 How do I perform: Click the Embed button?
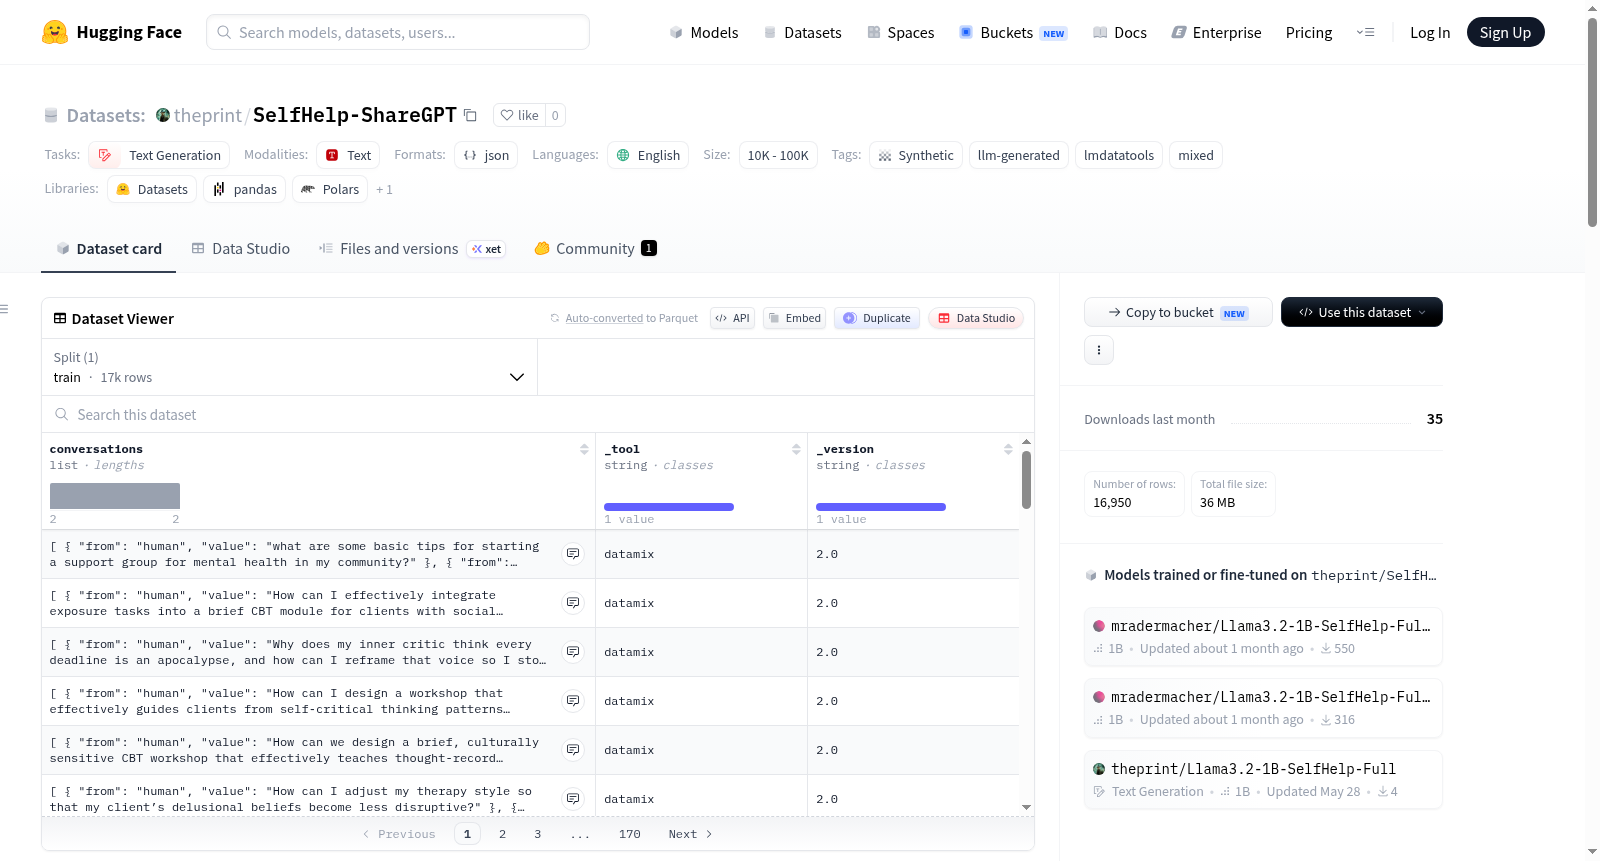(794, 318)
